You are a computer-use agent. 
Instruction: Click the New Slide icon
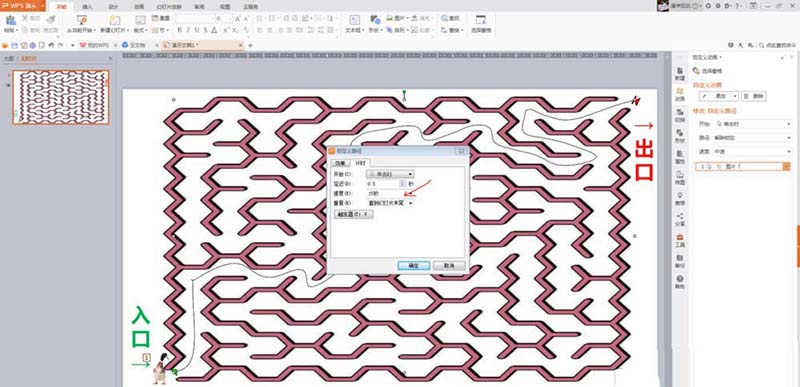(x=115, y=20)
